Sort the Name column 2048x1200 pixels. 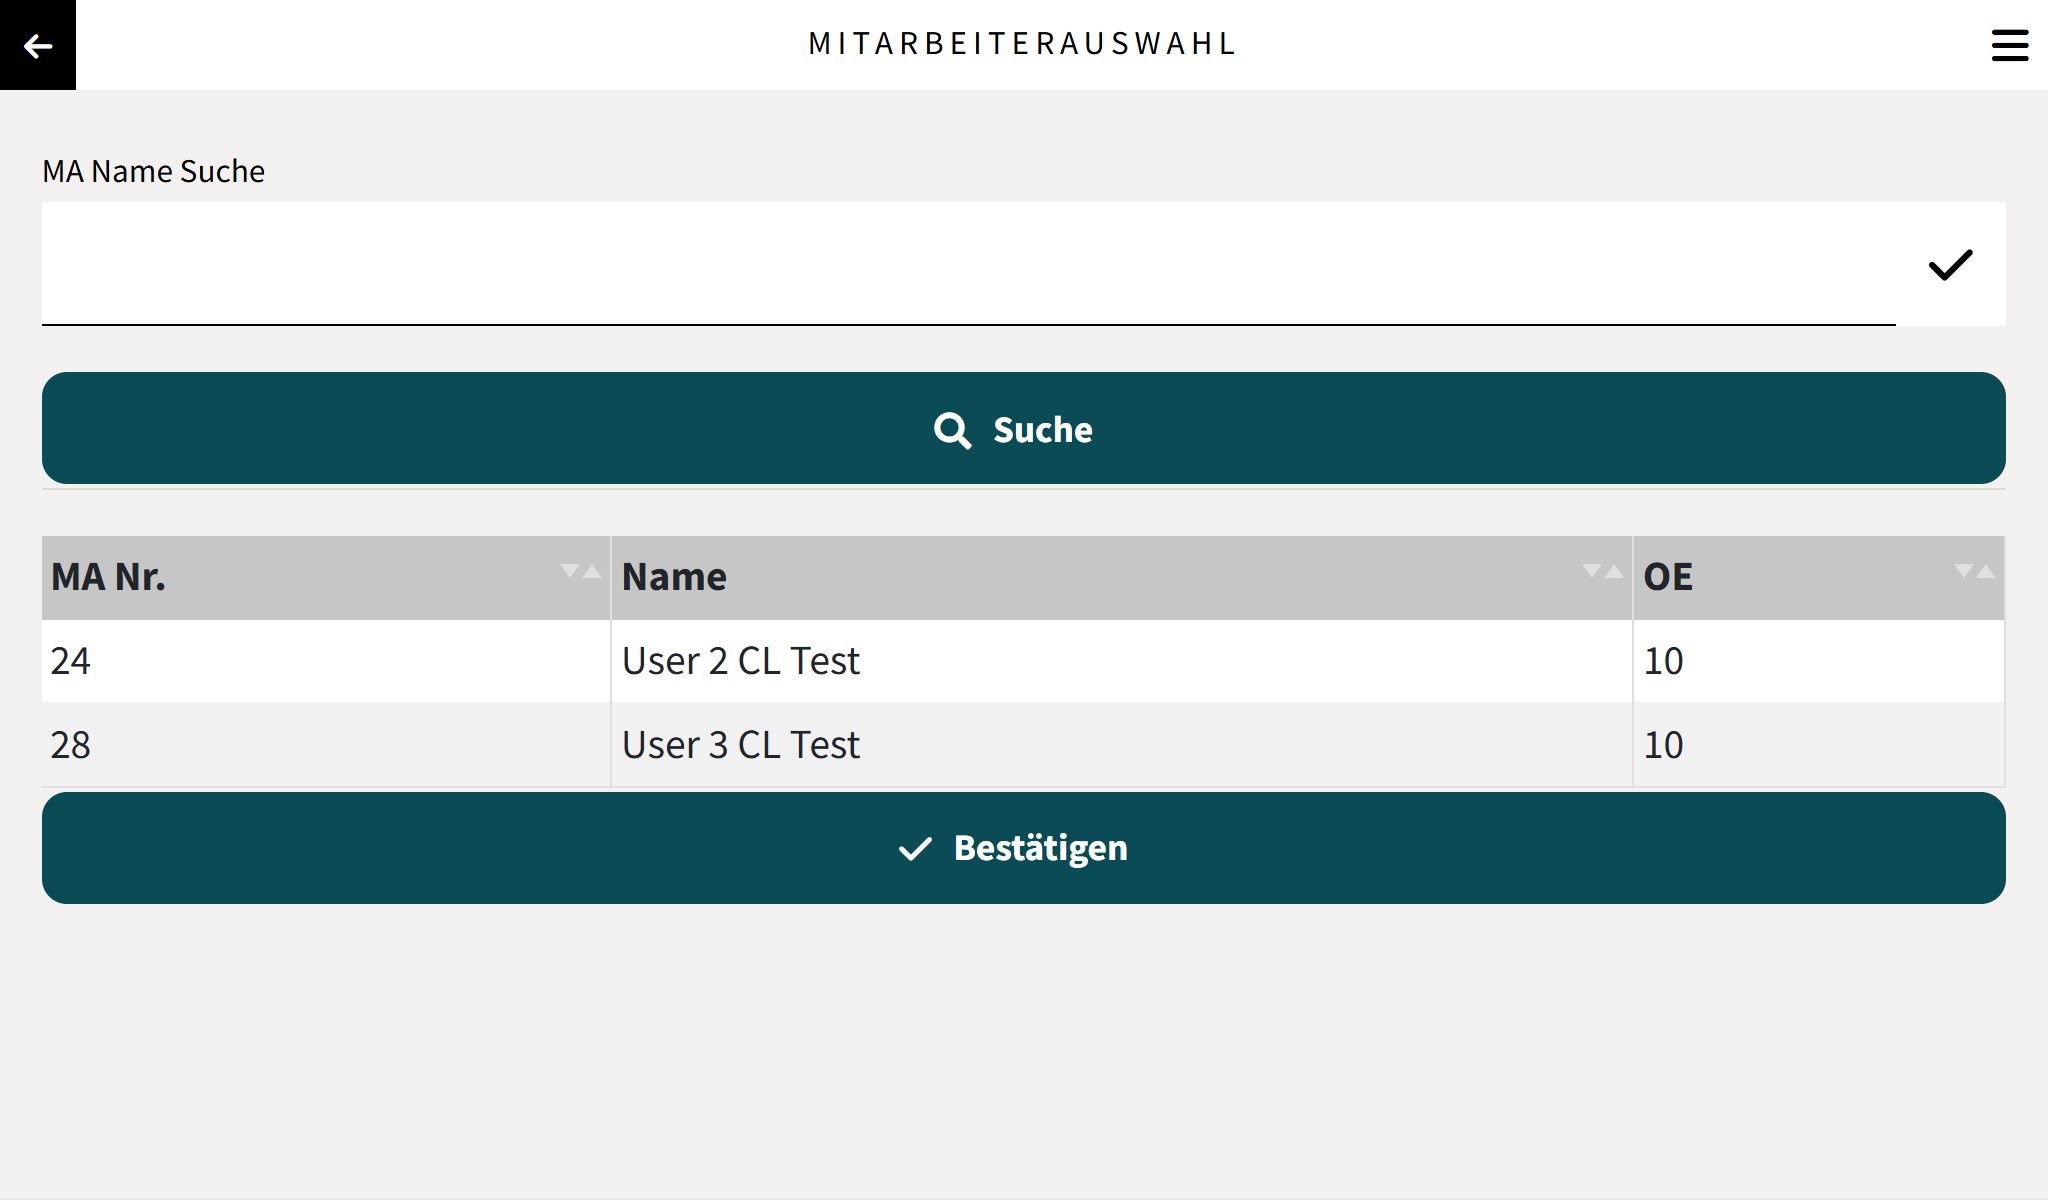1602,572
